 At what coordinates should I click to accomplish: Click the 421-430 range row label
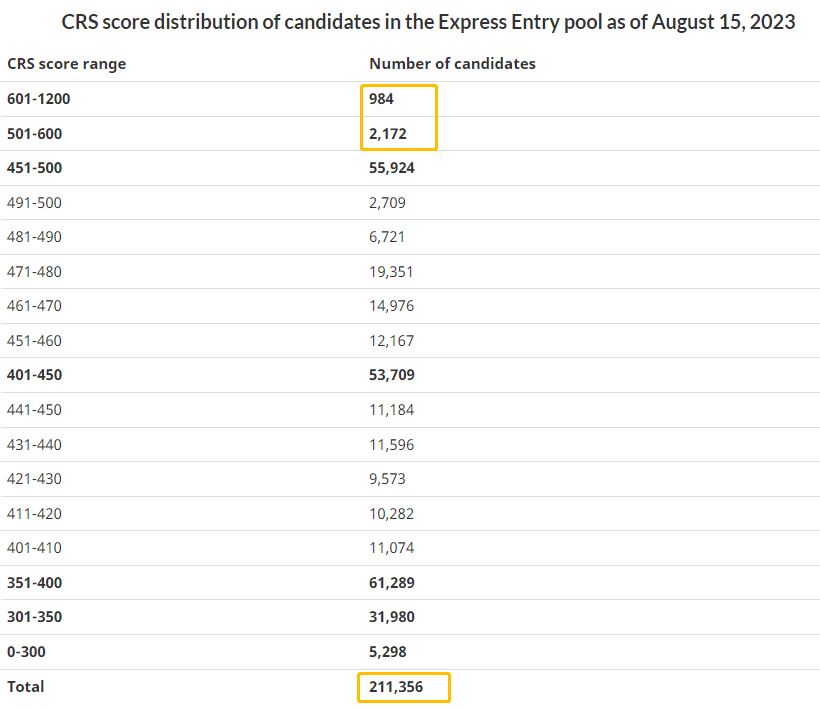34,479
